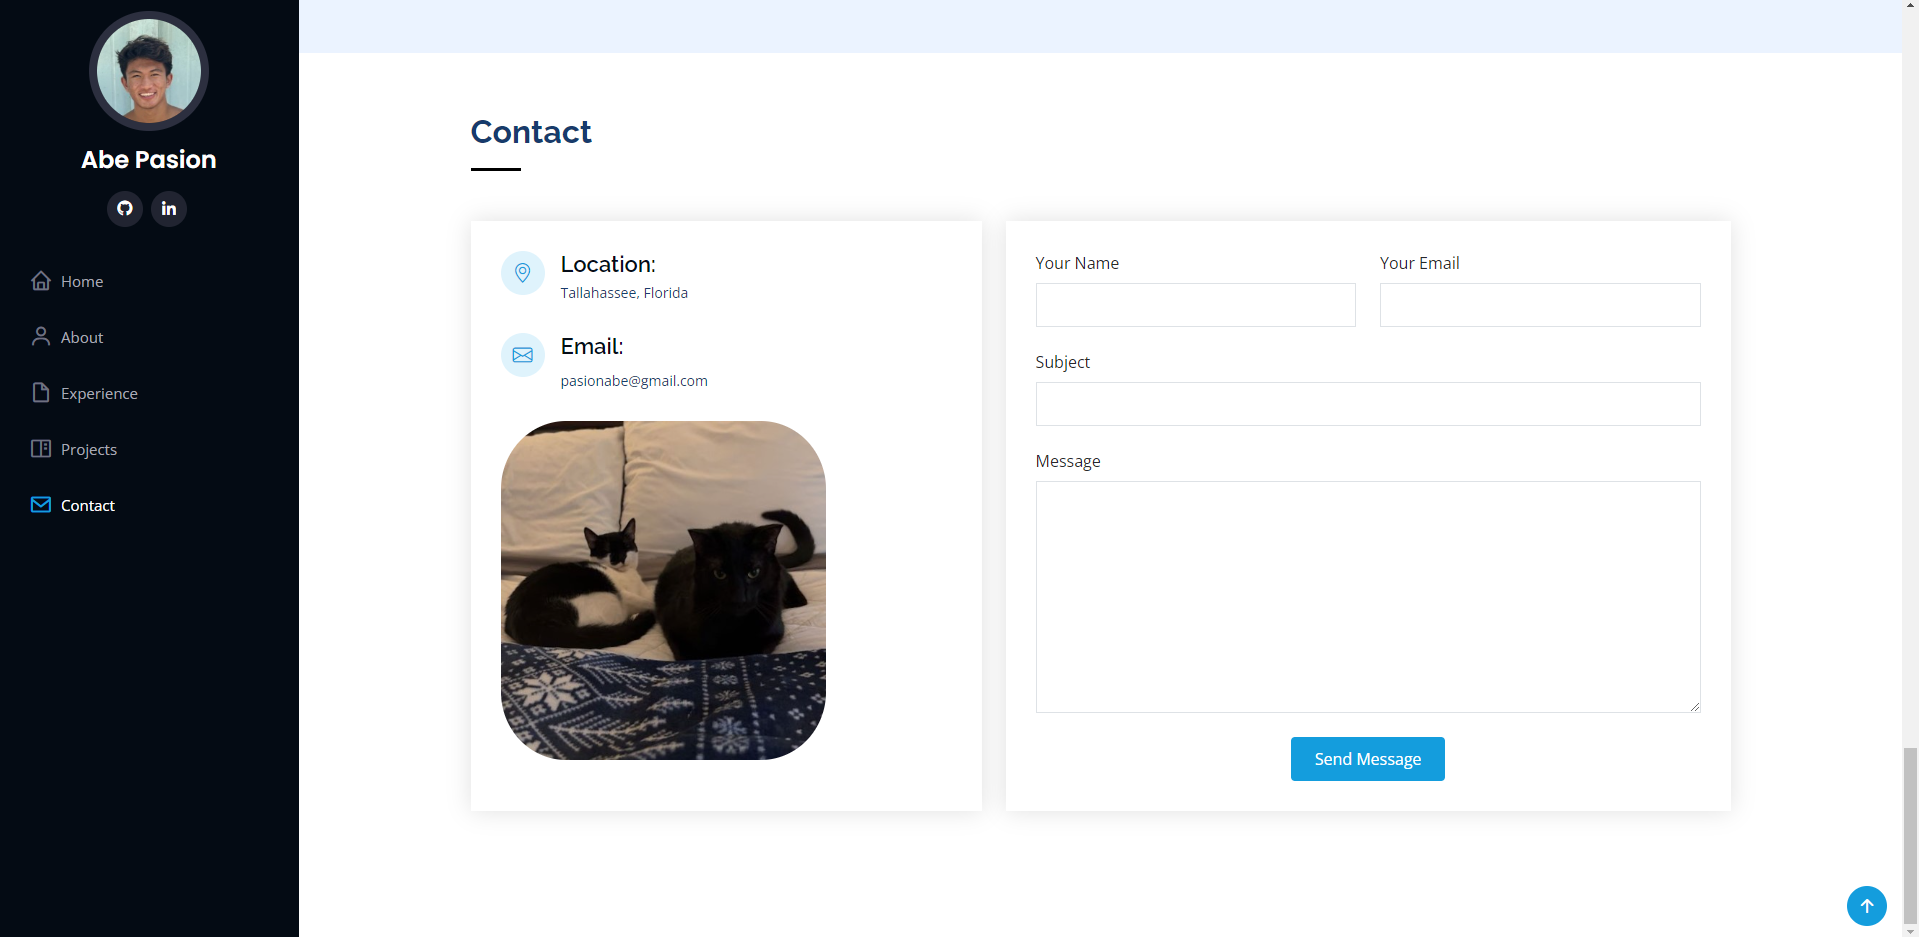The image size is (1919, 937).
Task: Click the scrollbar down arrow
Action: pyautogui.click(x=1910, y=930)
